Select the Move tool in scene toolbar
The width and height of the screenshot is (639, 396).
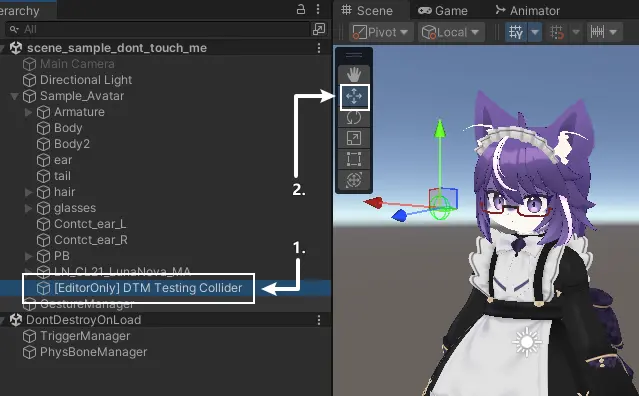354,97
